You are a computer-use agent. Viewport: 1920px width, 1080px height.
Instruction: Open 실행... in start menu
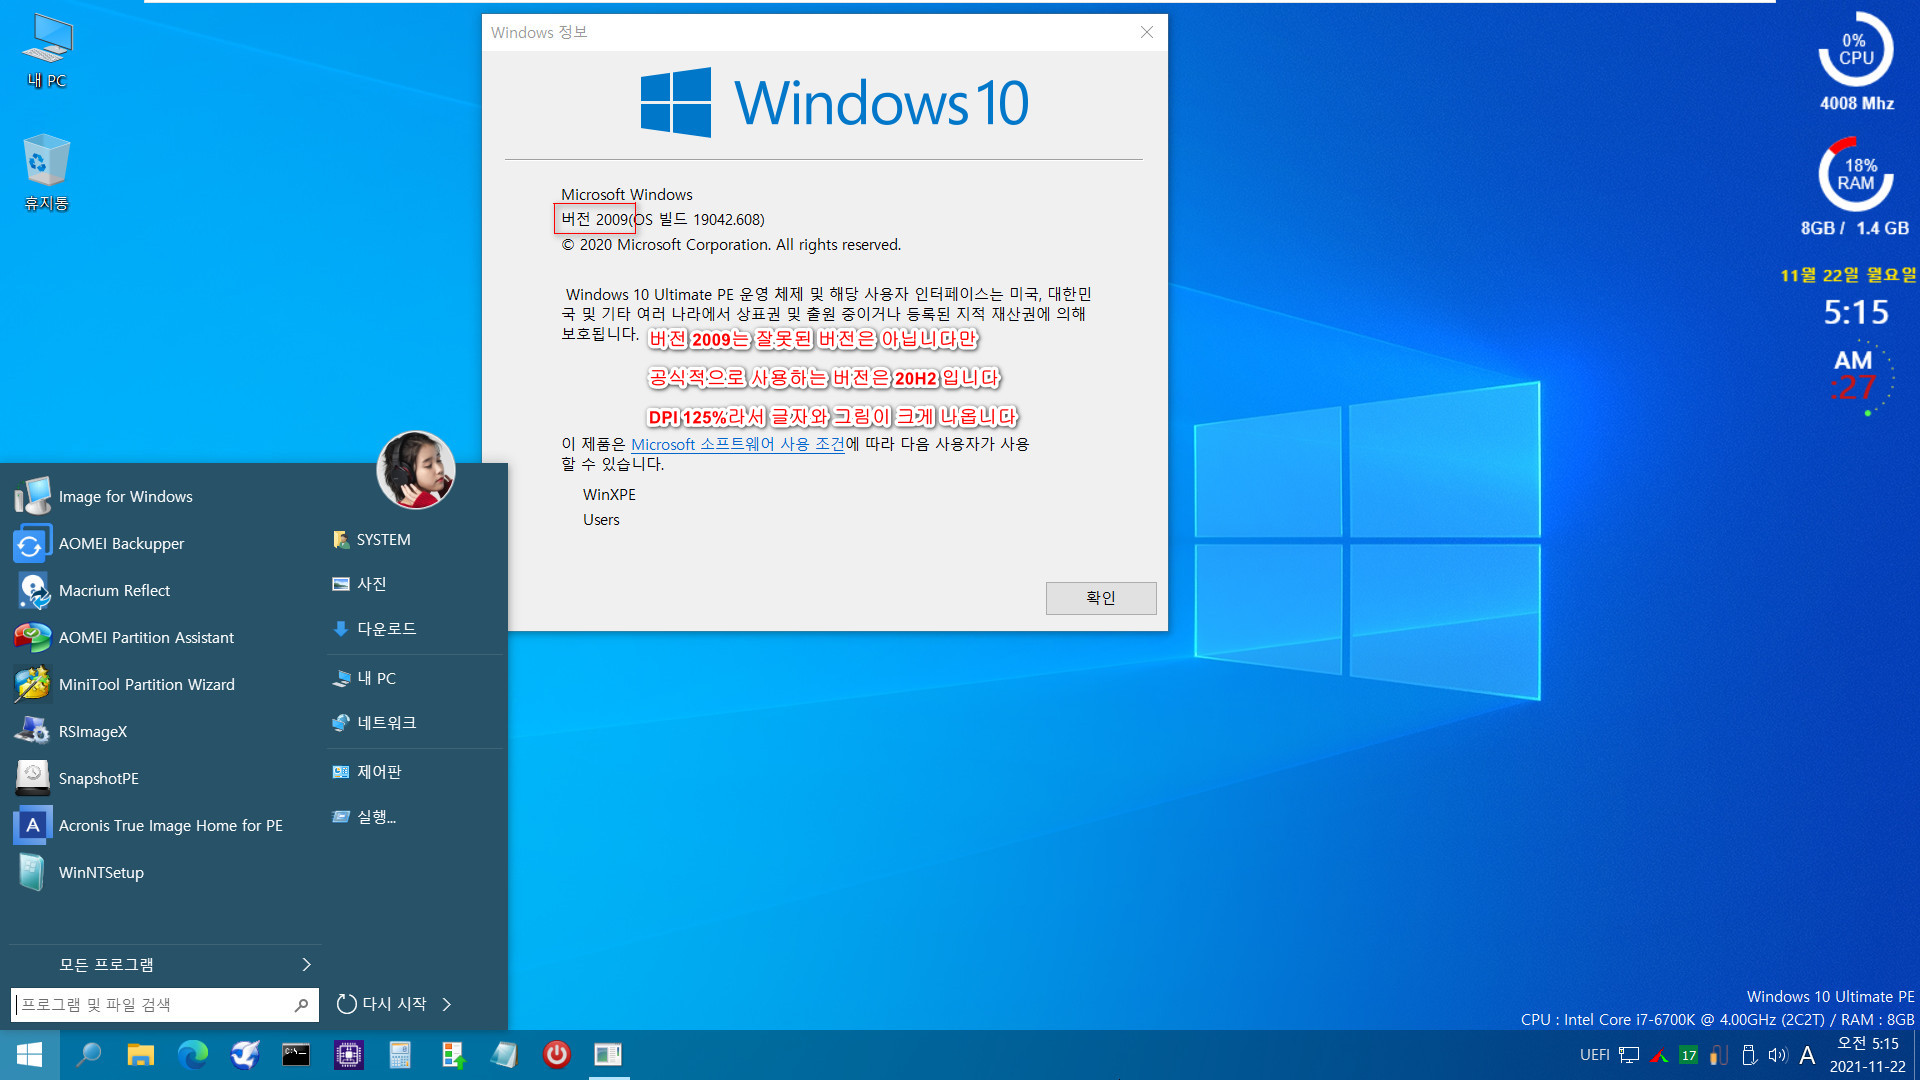pos(416,816)
